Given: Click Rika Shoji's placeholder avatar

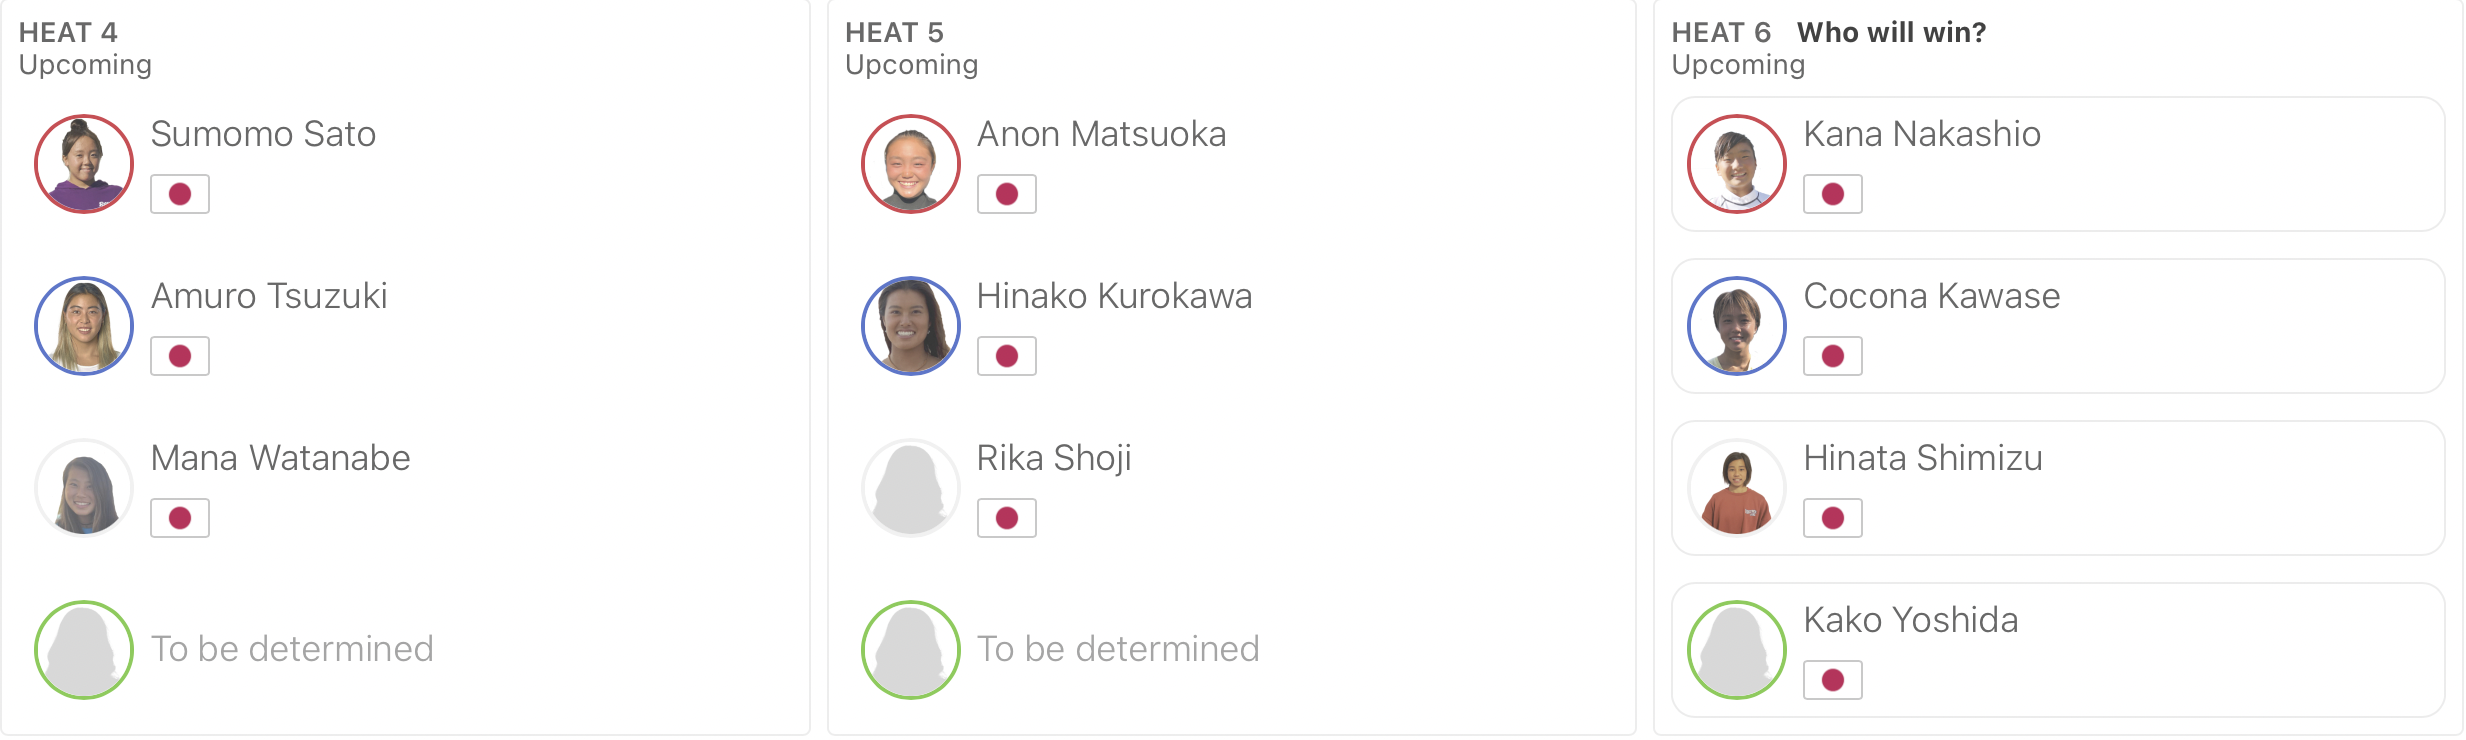Looking at the screenshot, I should (x=911, y=488).
